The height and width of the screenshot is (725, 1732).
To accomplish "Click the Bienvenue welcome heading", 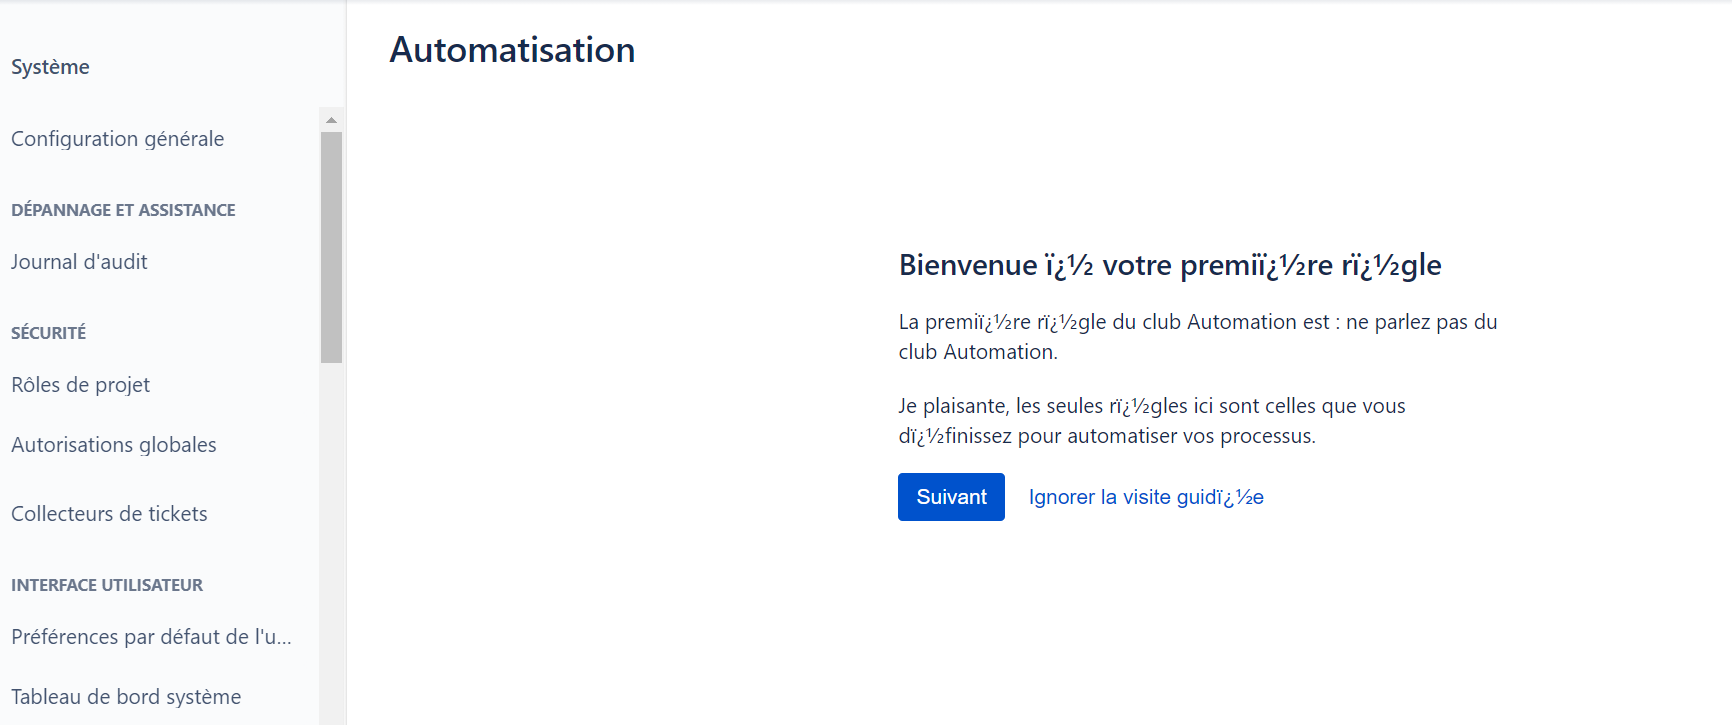I will click(1170, 265).
